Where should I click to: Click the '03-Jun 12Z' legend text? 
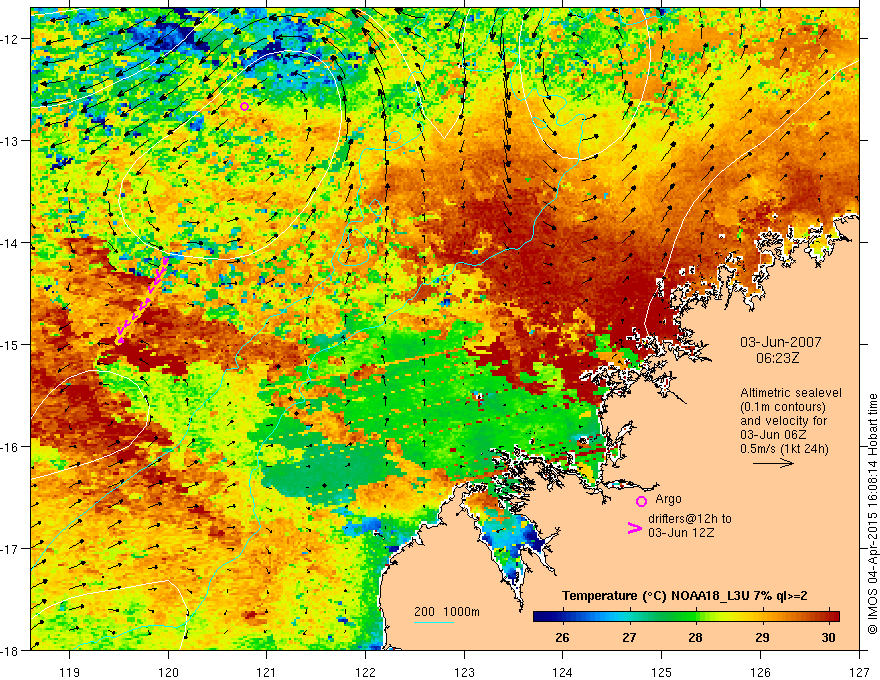click(x=681, y=533)
